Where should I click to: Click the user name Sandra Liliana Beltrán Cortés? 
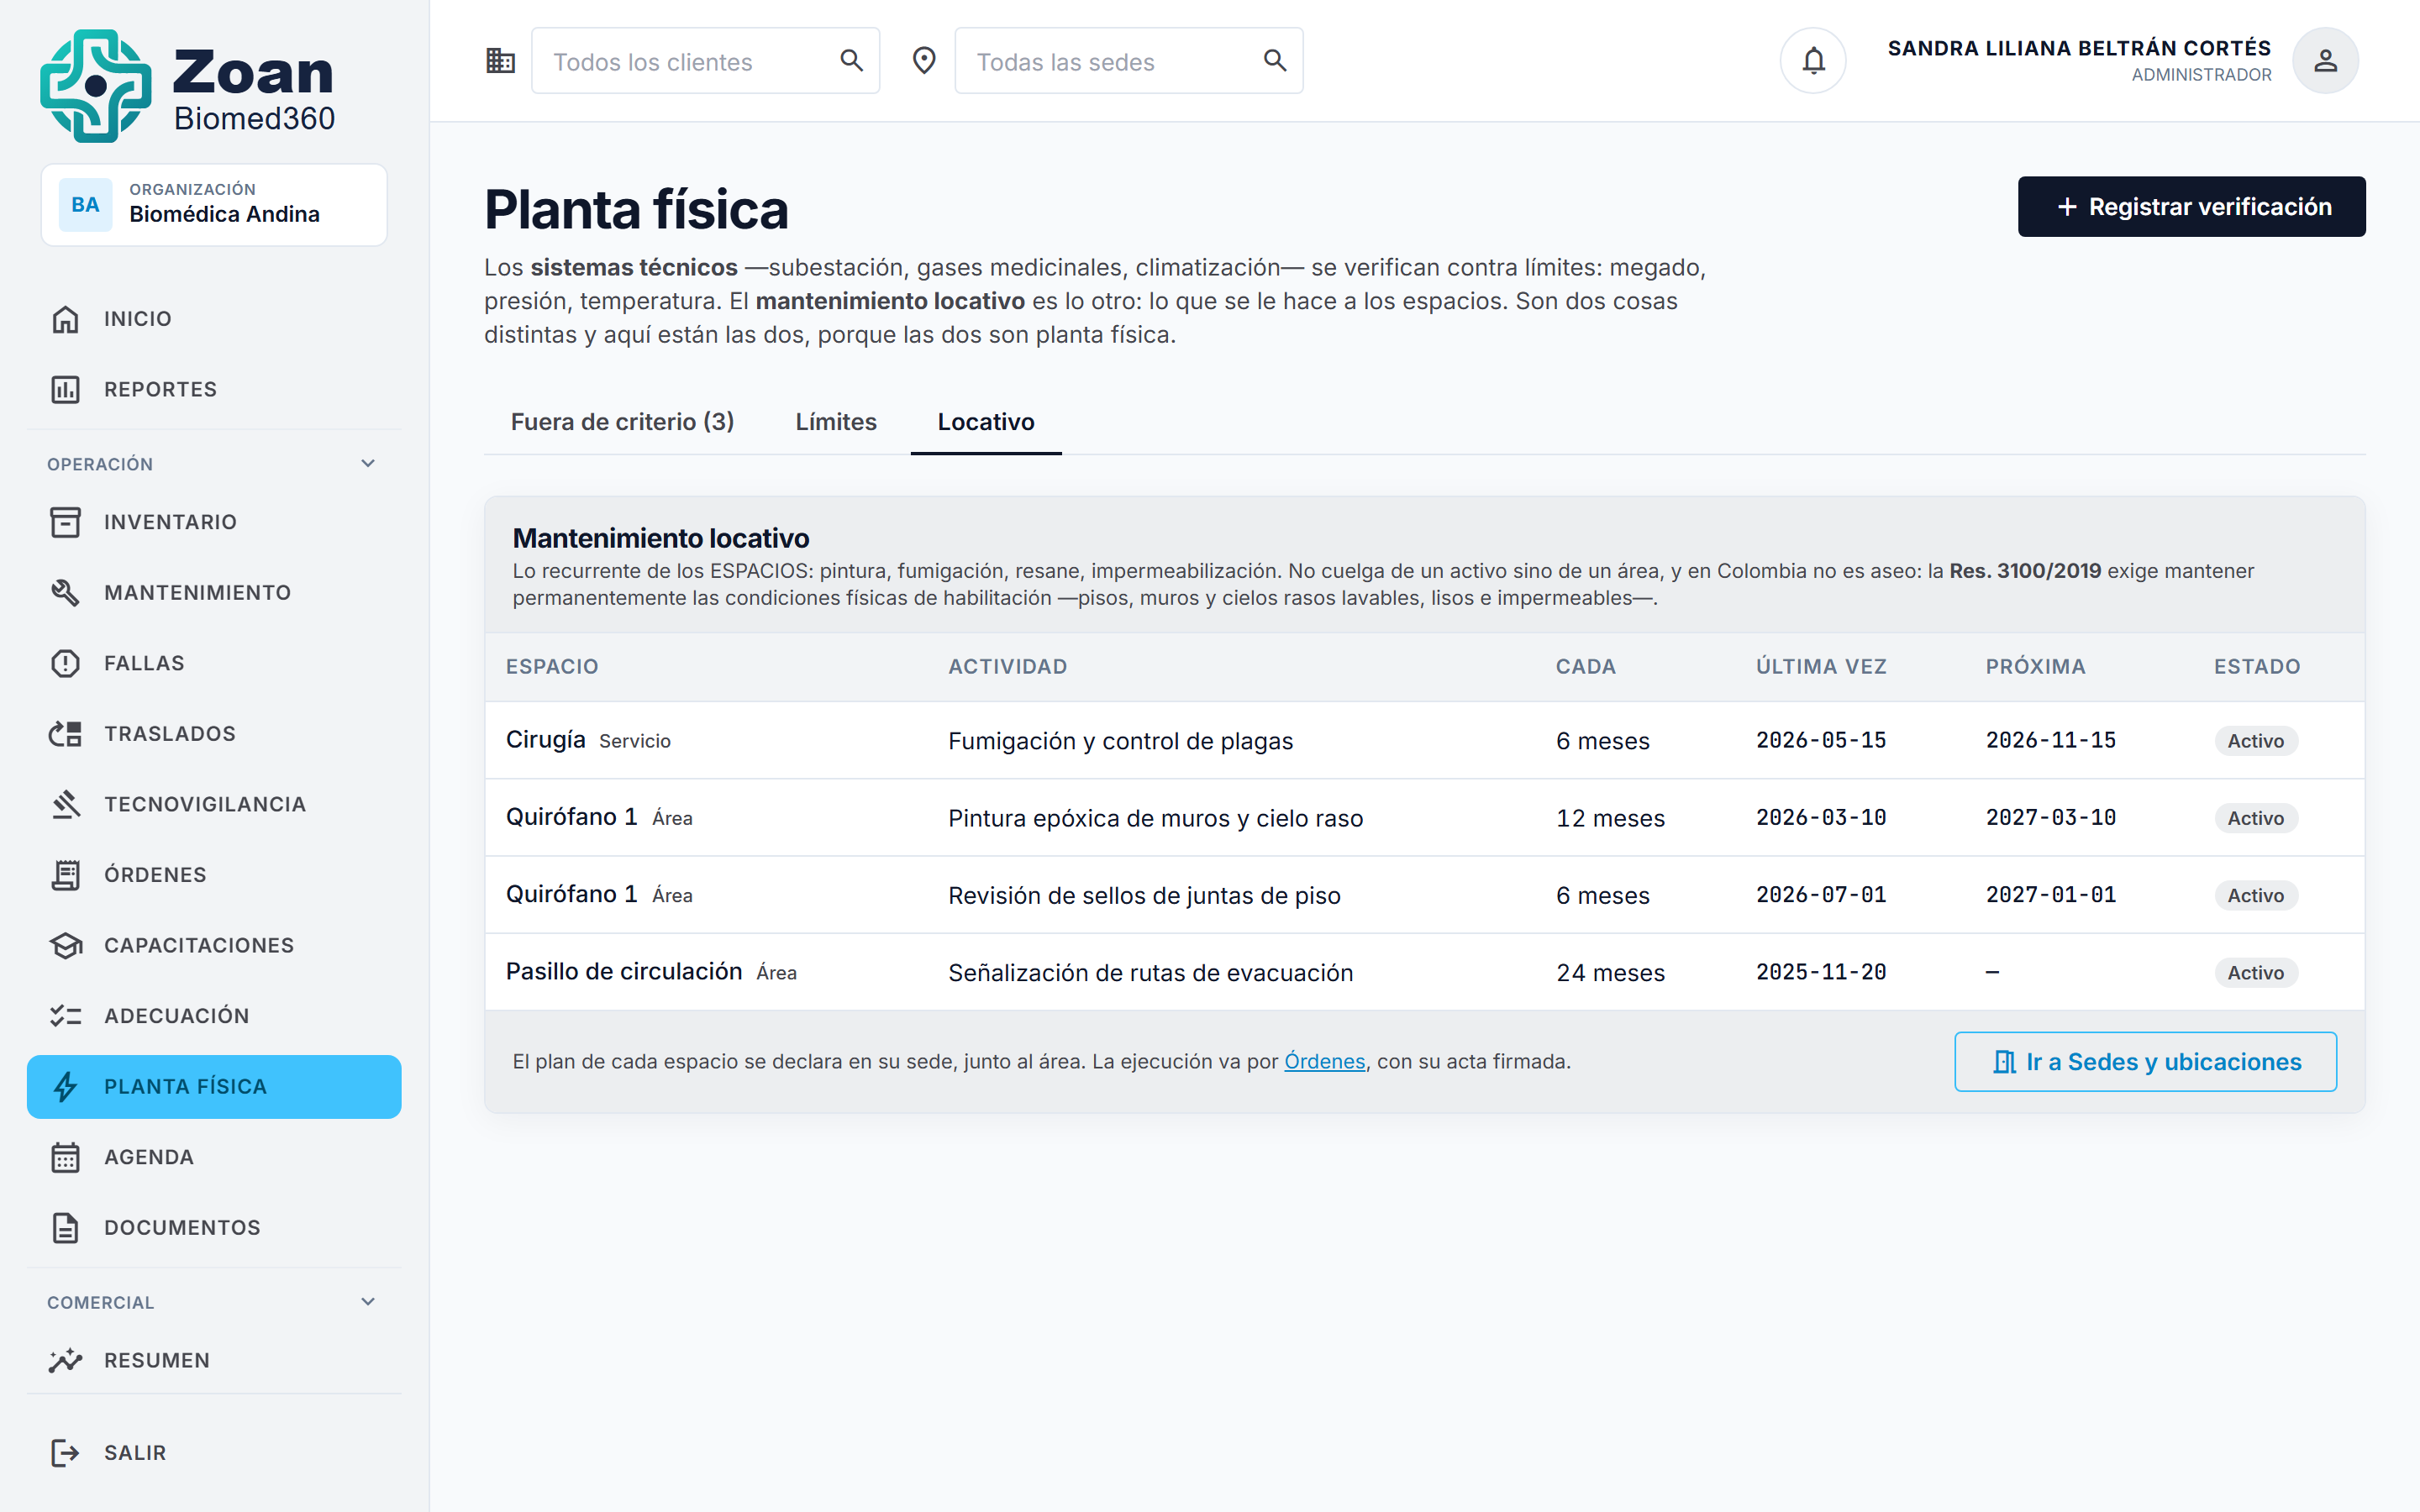pyautogui.click(x=2079, y=48)
